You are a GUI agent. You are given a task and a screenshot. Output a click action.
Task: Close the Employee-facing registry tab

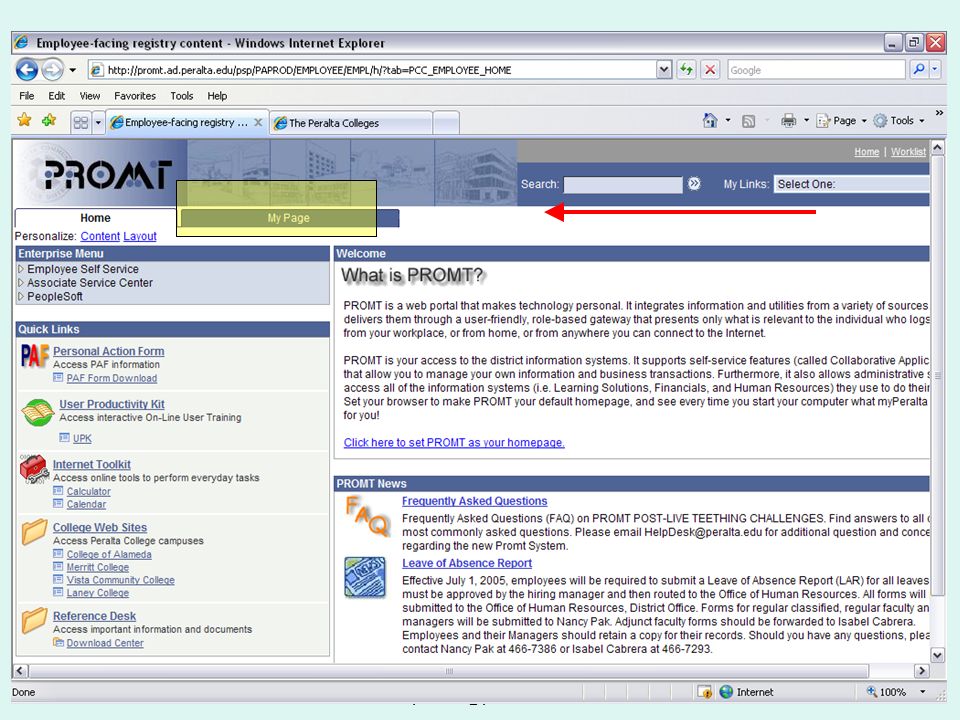pyautogui.click(x=258, y=122)
